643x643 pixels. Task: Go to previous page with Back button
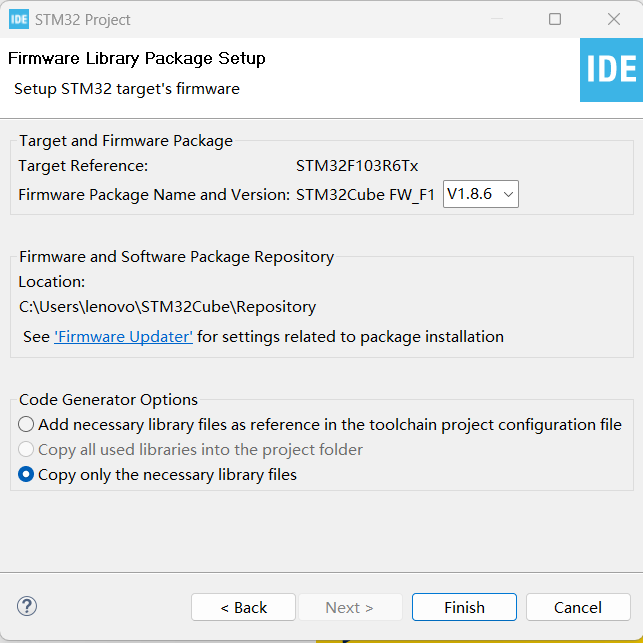(x=243, y=607)
